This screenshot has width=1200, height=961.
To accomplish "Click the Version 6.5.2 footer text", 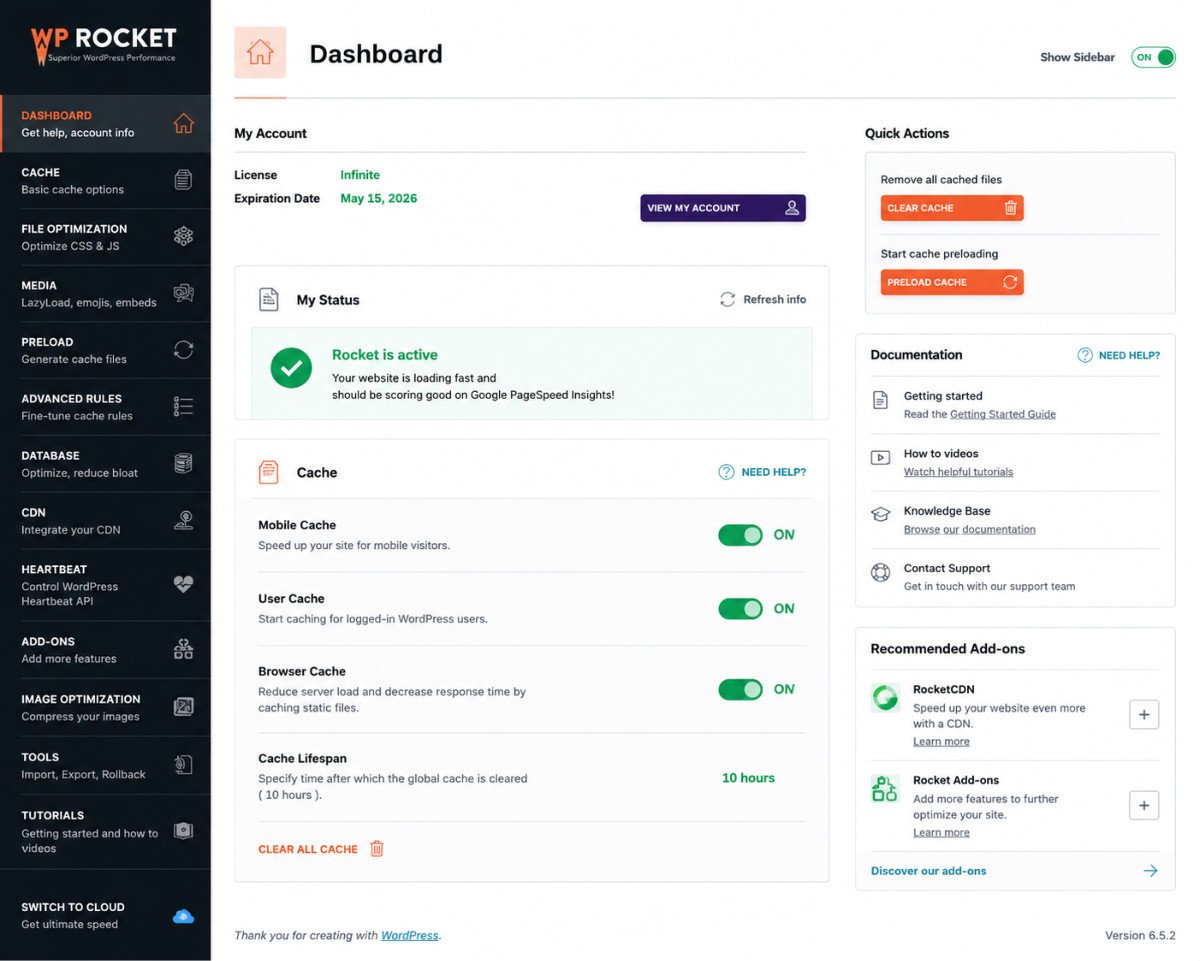I will pos(1140,936).
